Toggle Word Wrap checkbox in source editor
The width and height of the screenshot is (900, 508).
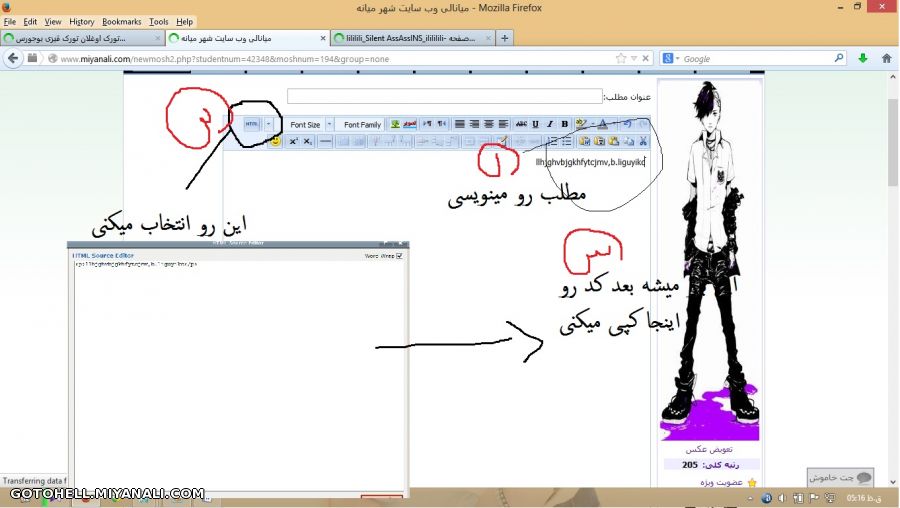click(399, 256)
